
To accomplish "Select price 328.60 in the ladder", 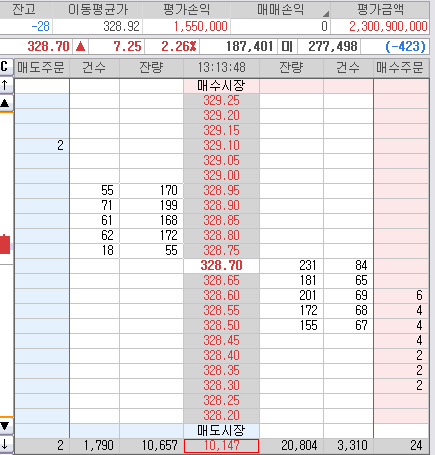I will coord(221,296).
